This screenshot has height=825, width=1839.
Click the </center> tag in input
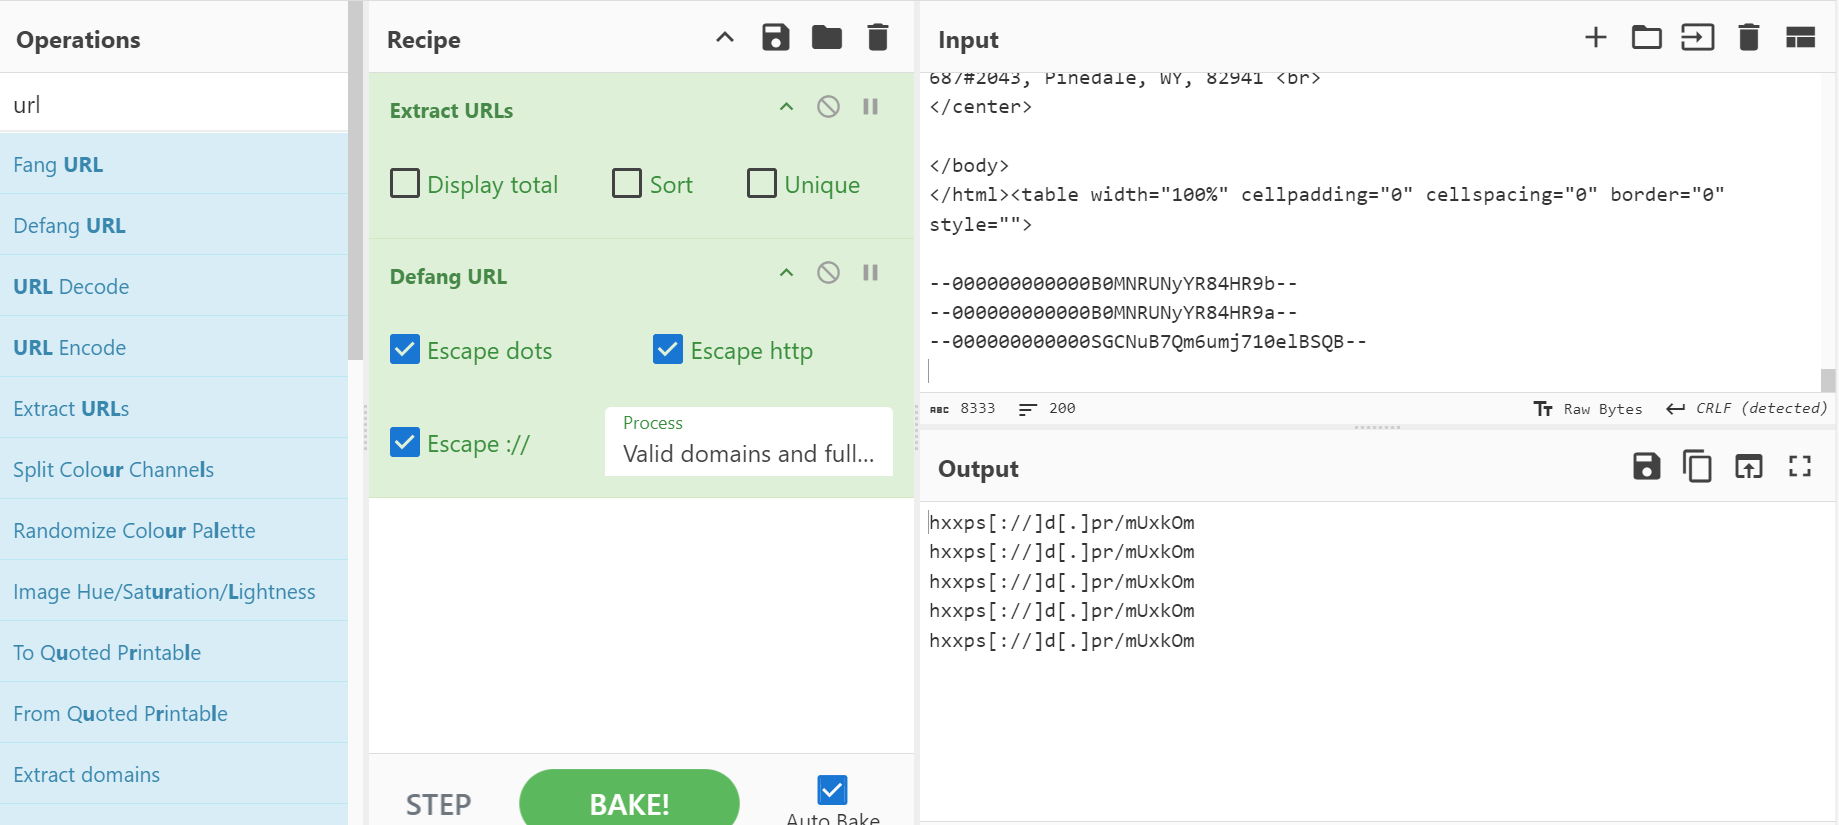point(980,106)
